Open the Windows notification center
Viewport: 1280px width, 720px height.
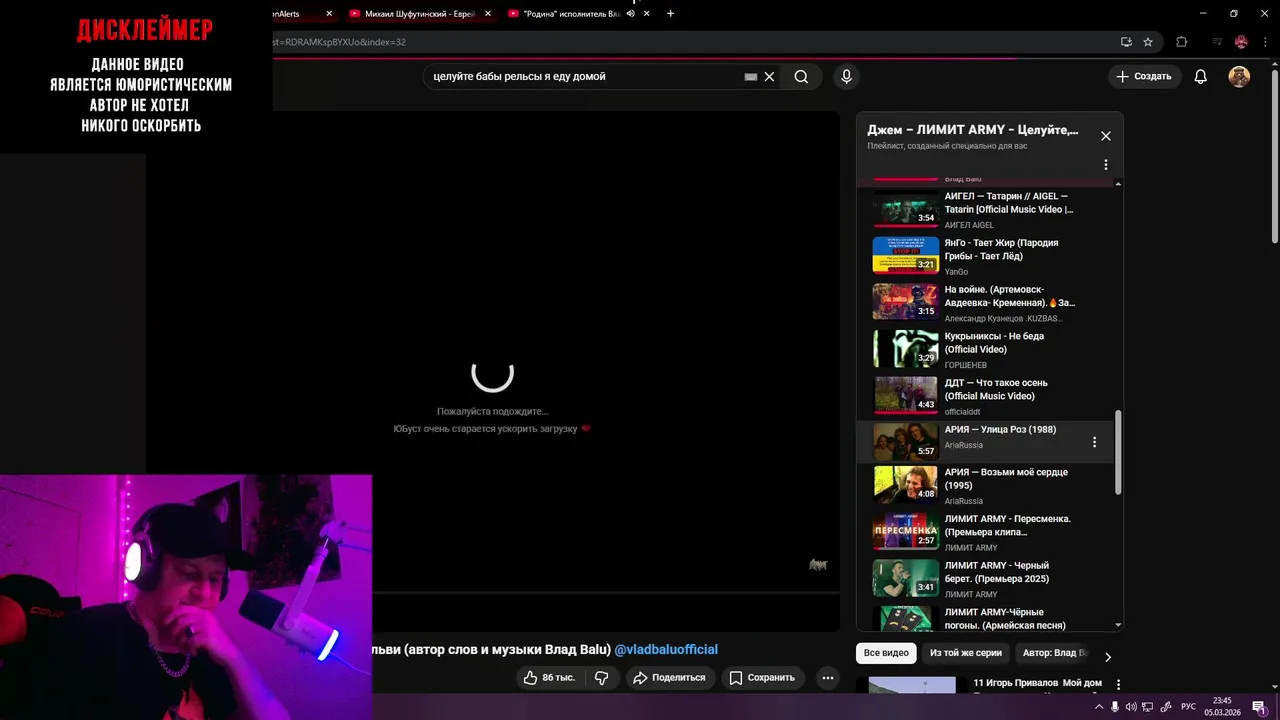pyautogui.click(x=1259, y=707)
